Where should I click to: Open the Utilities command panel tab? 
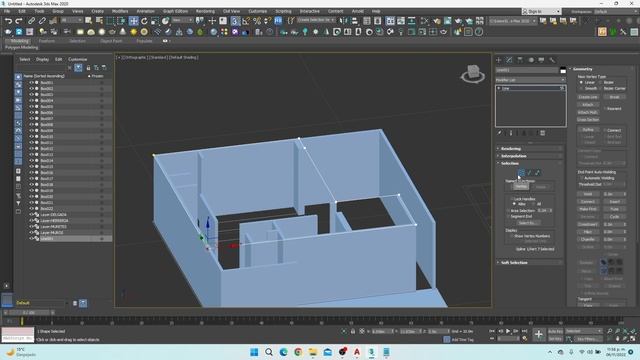[552, 60]
